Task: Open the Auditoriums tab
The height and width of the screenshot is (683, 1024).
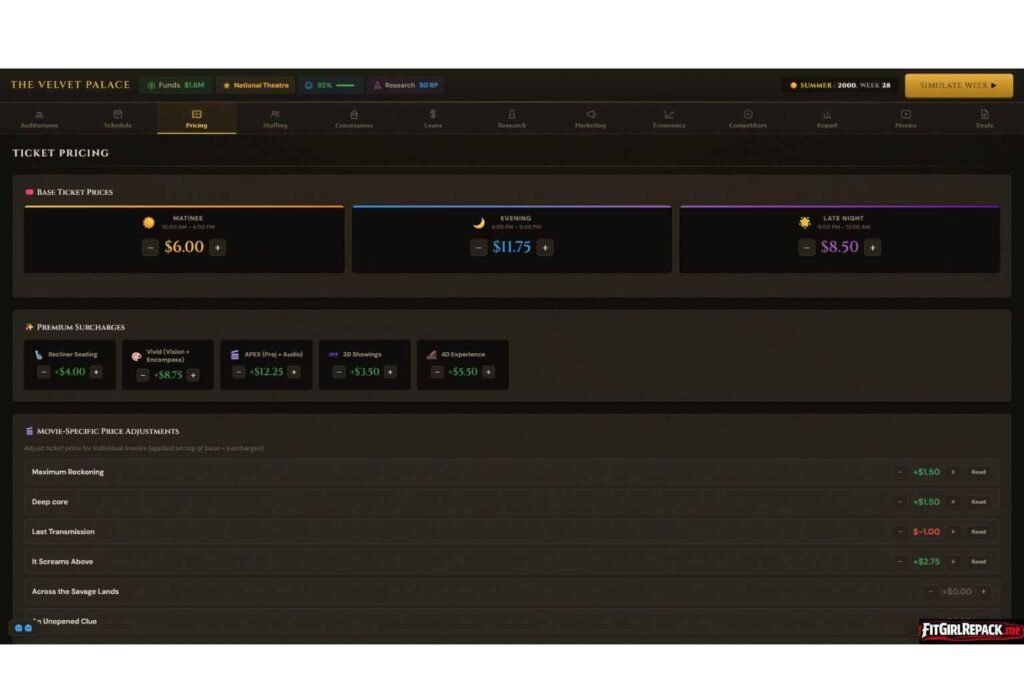Action: (x=39, y=119)
